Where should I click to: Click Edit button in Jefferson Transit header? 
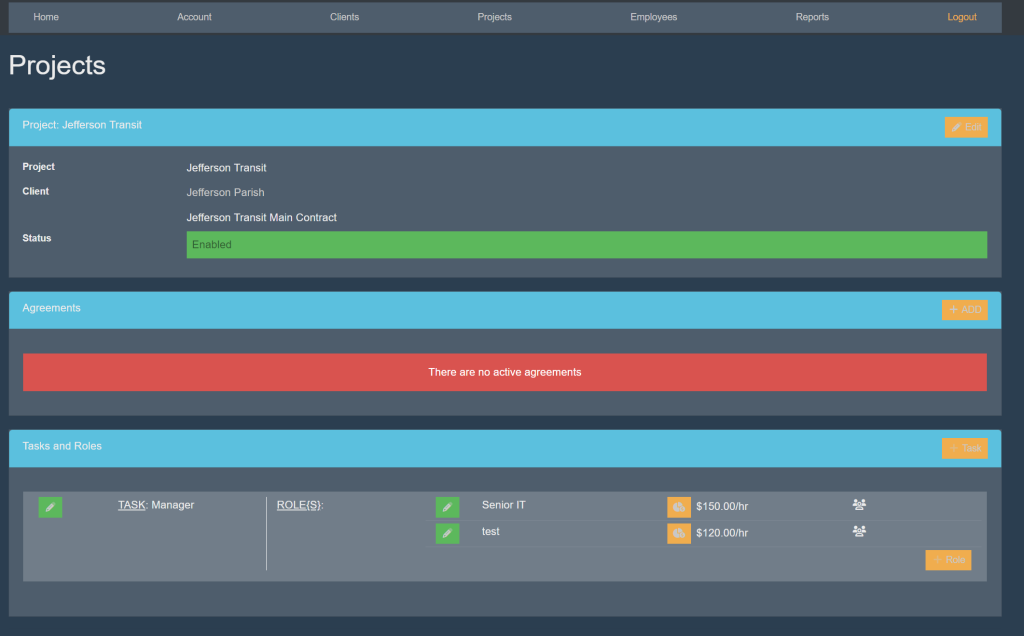(x=965, y=127)
